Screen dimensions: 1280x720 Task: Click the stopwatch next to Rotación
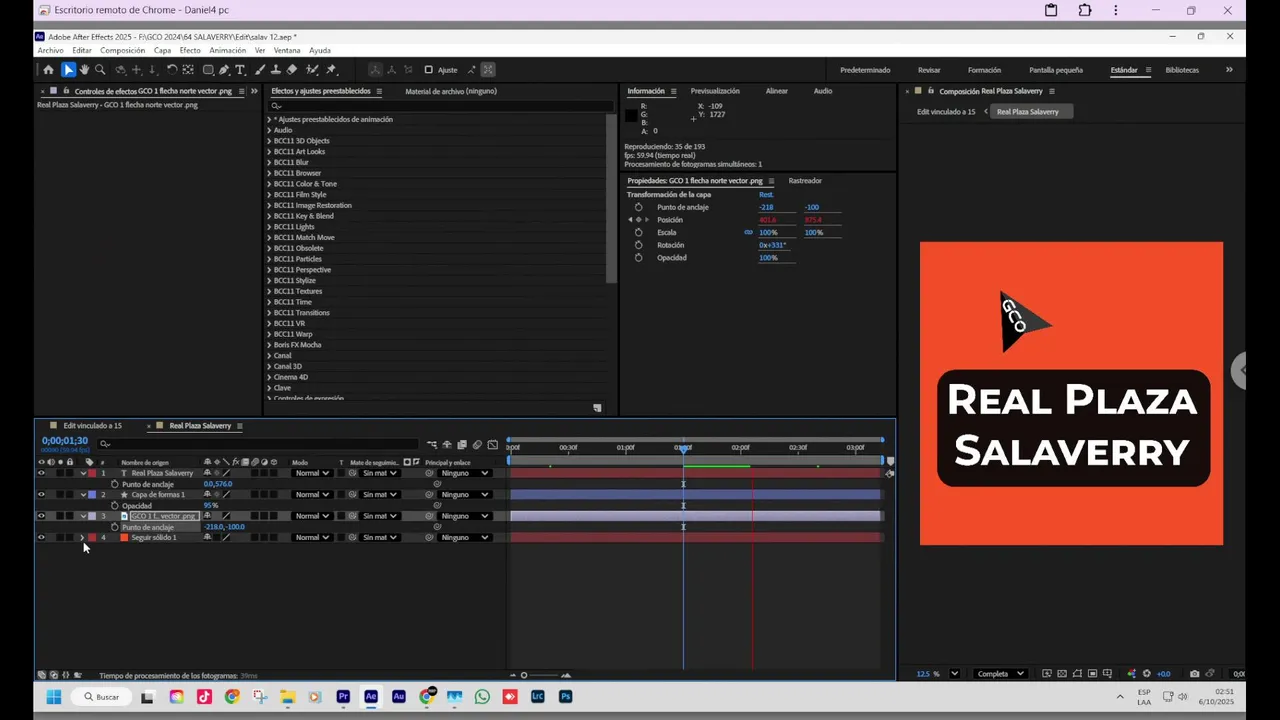pos(639,245)
